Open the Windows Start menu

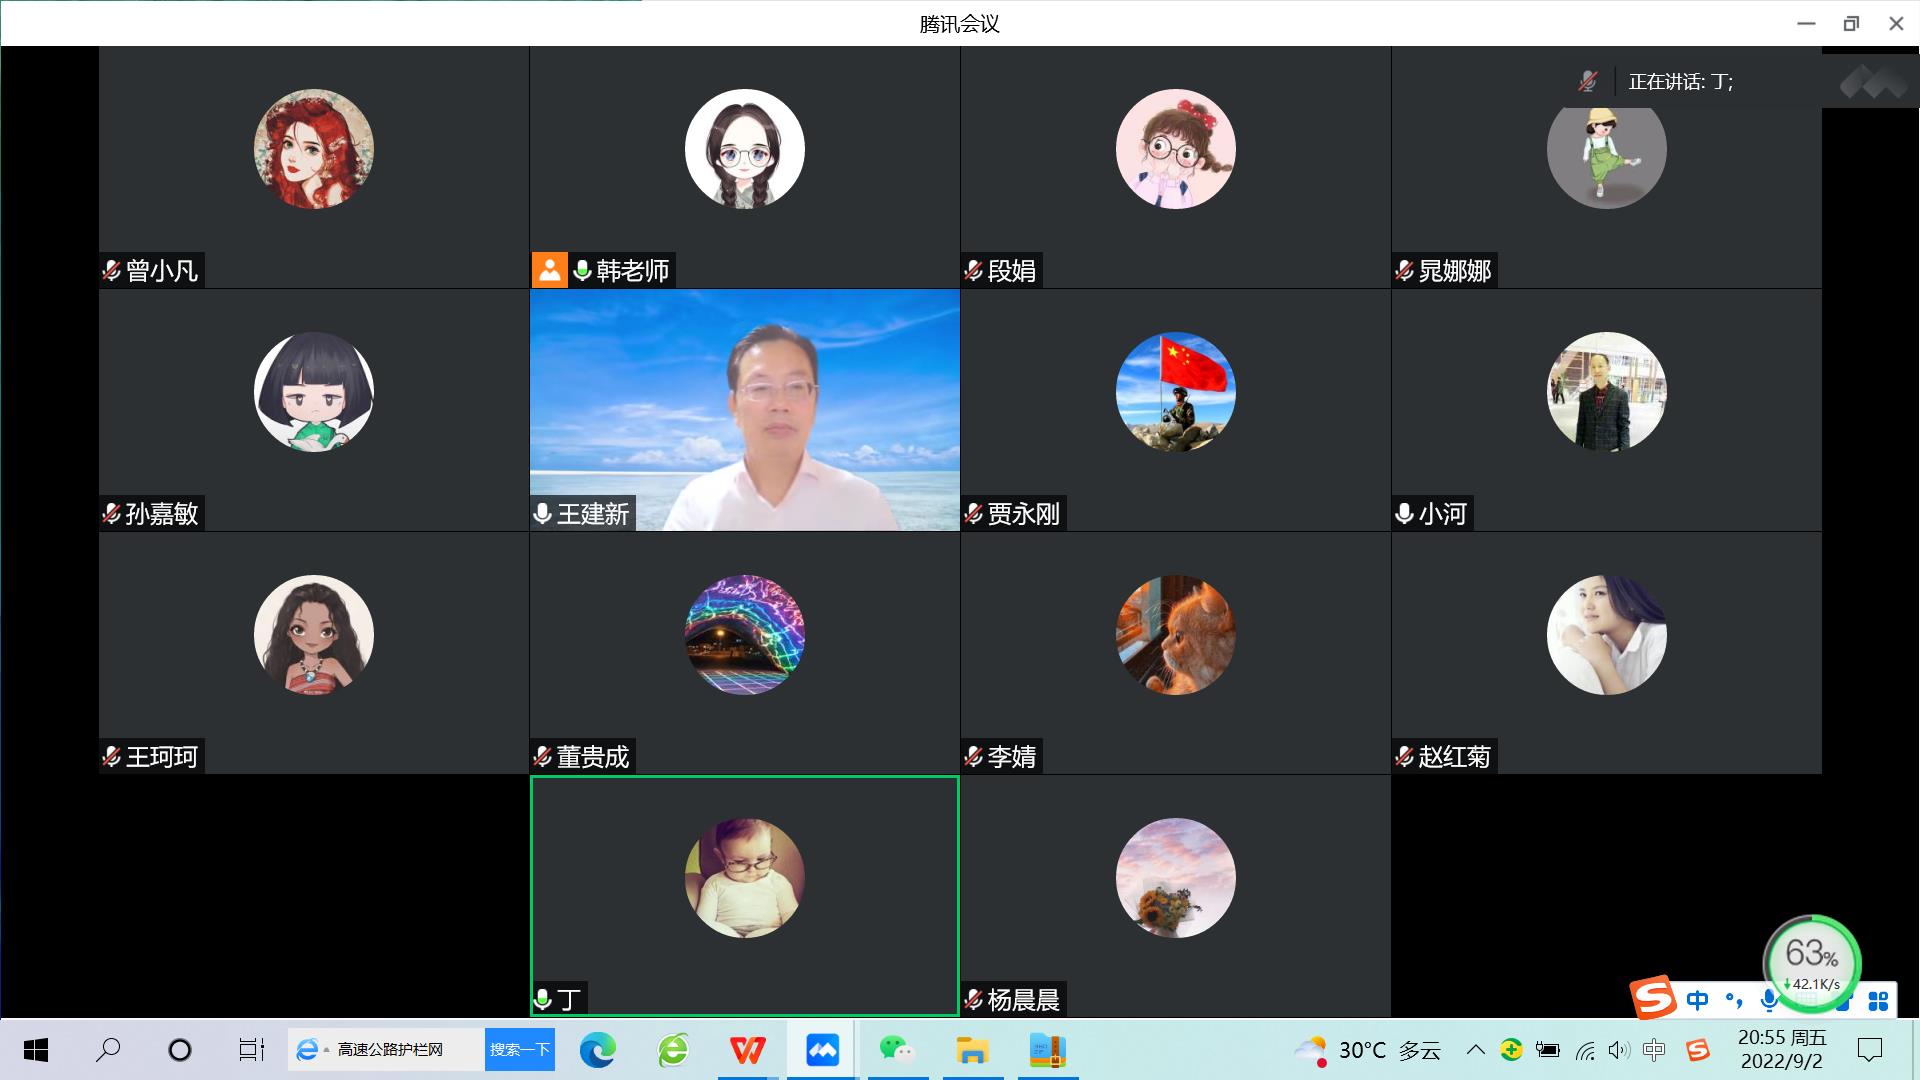point(36,1050)
